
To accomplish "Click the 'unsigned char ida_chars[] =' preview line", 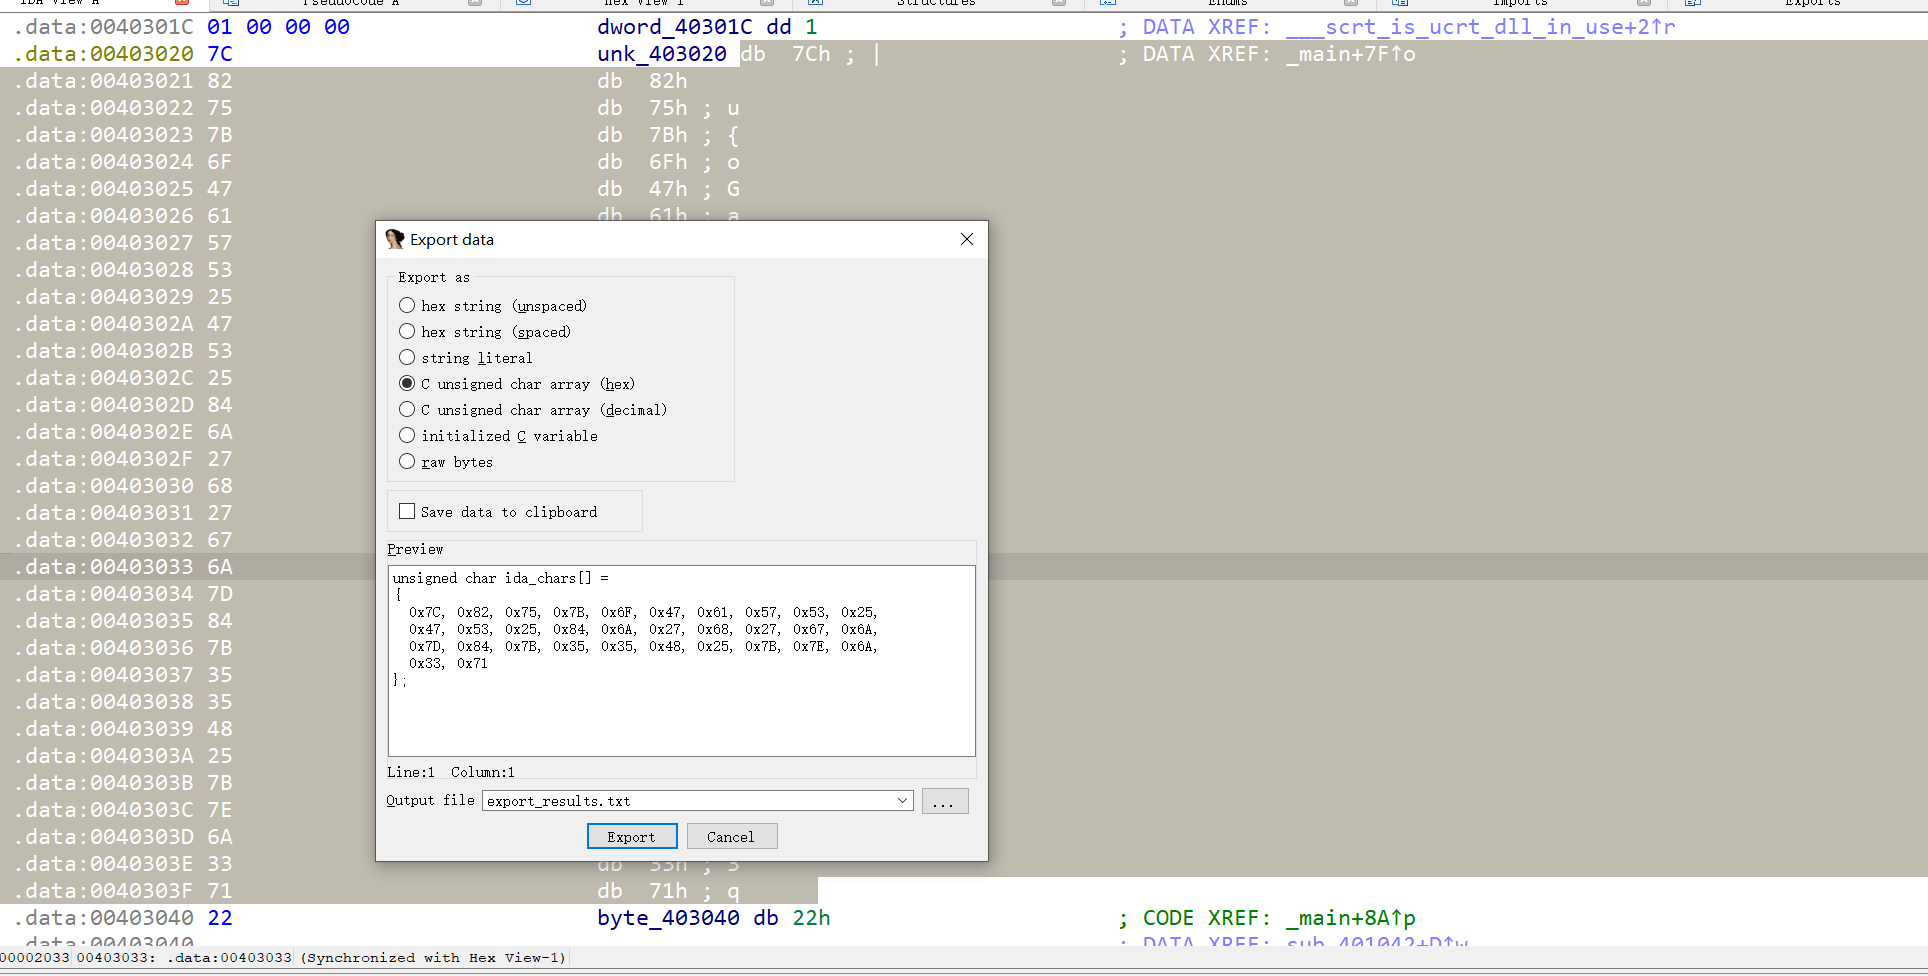I will (501, 578).
